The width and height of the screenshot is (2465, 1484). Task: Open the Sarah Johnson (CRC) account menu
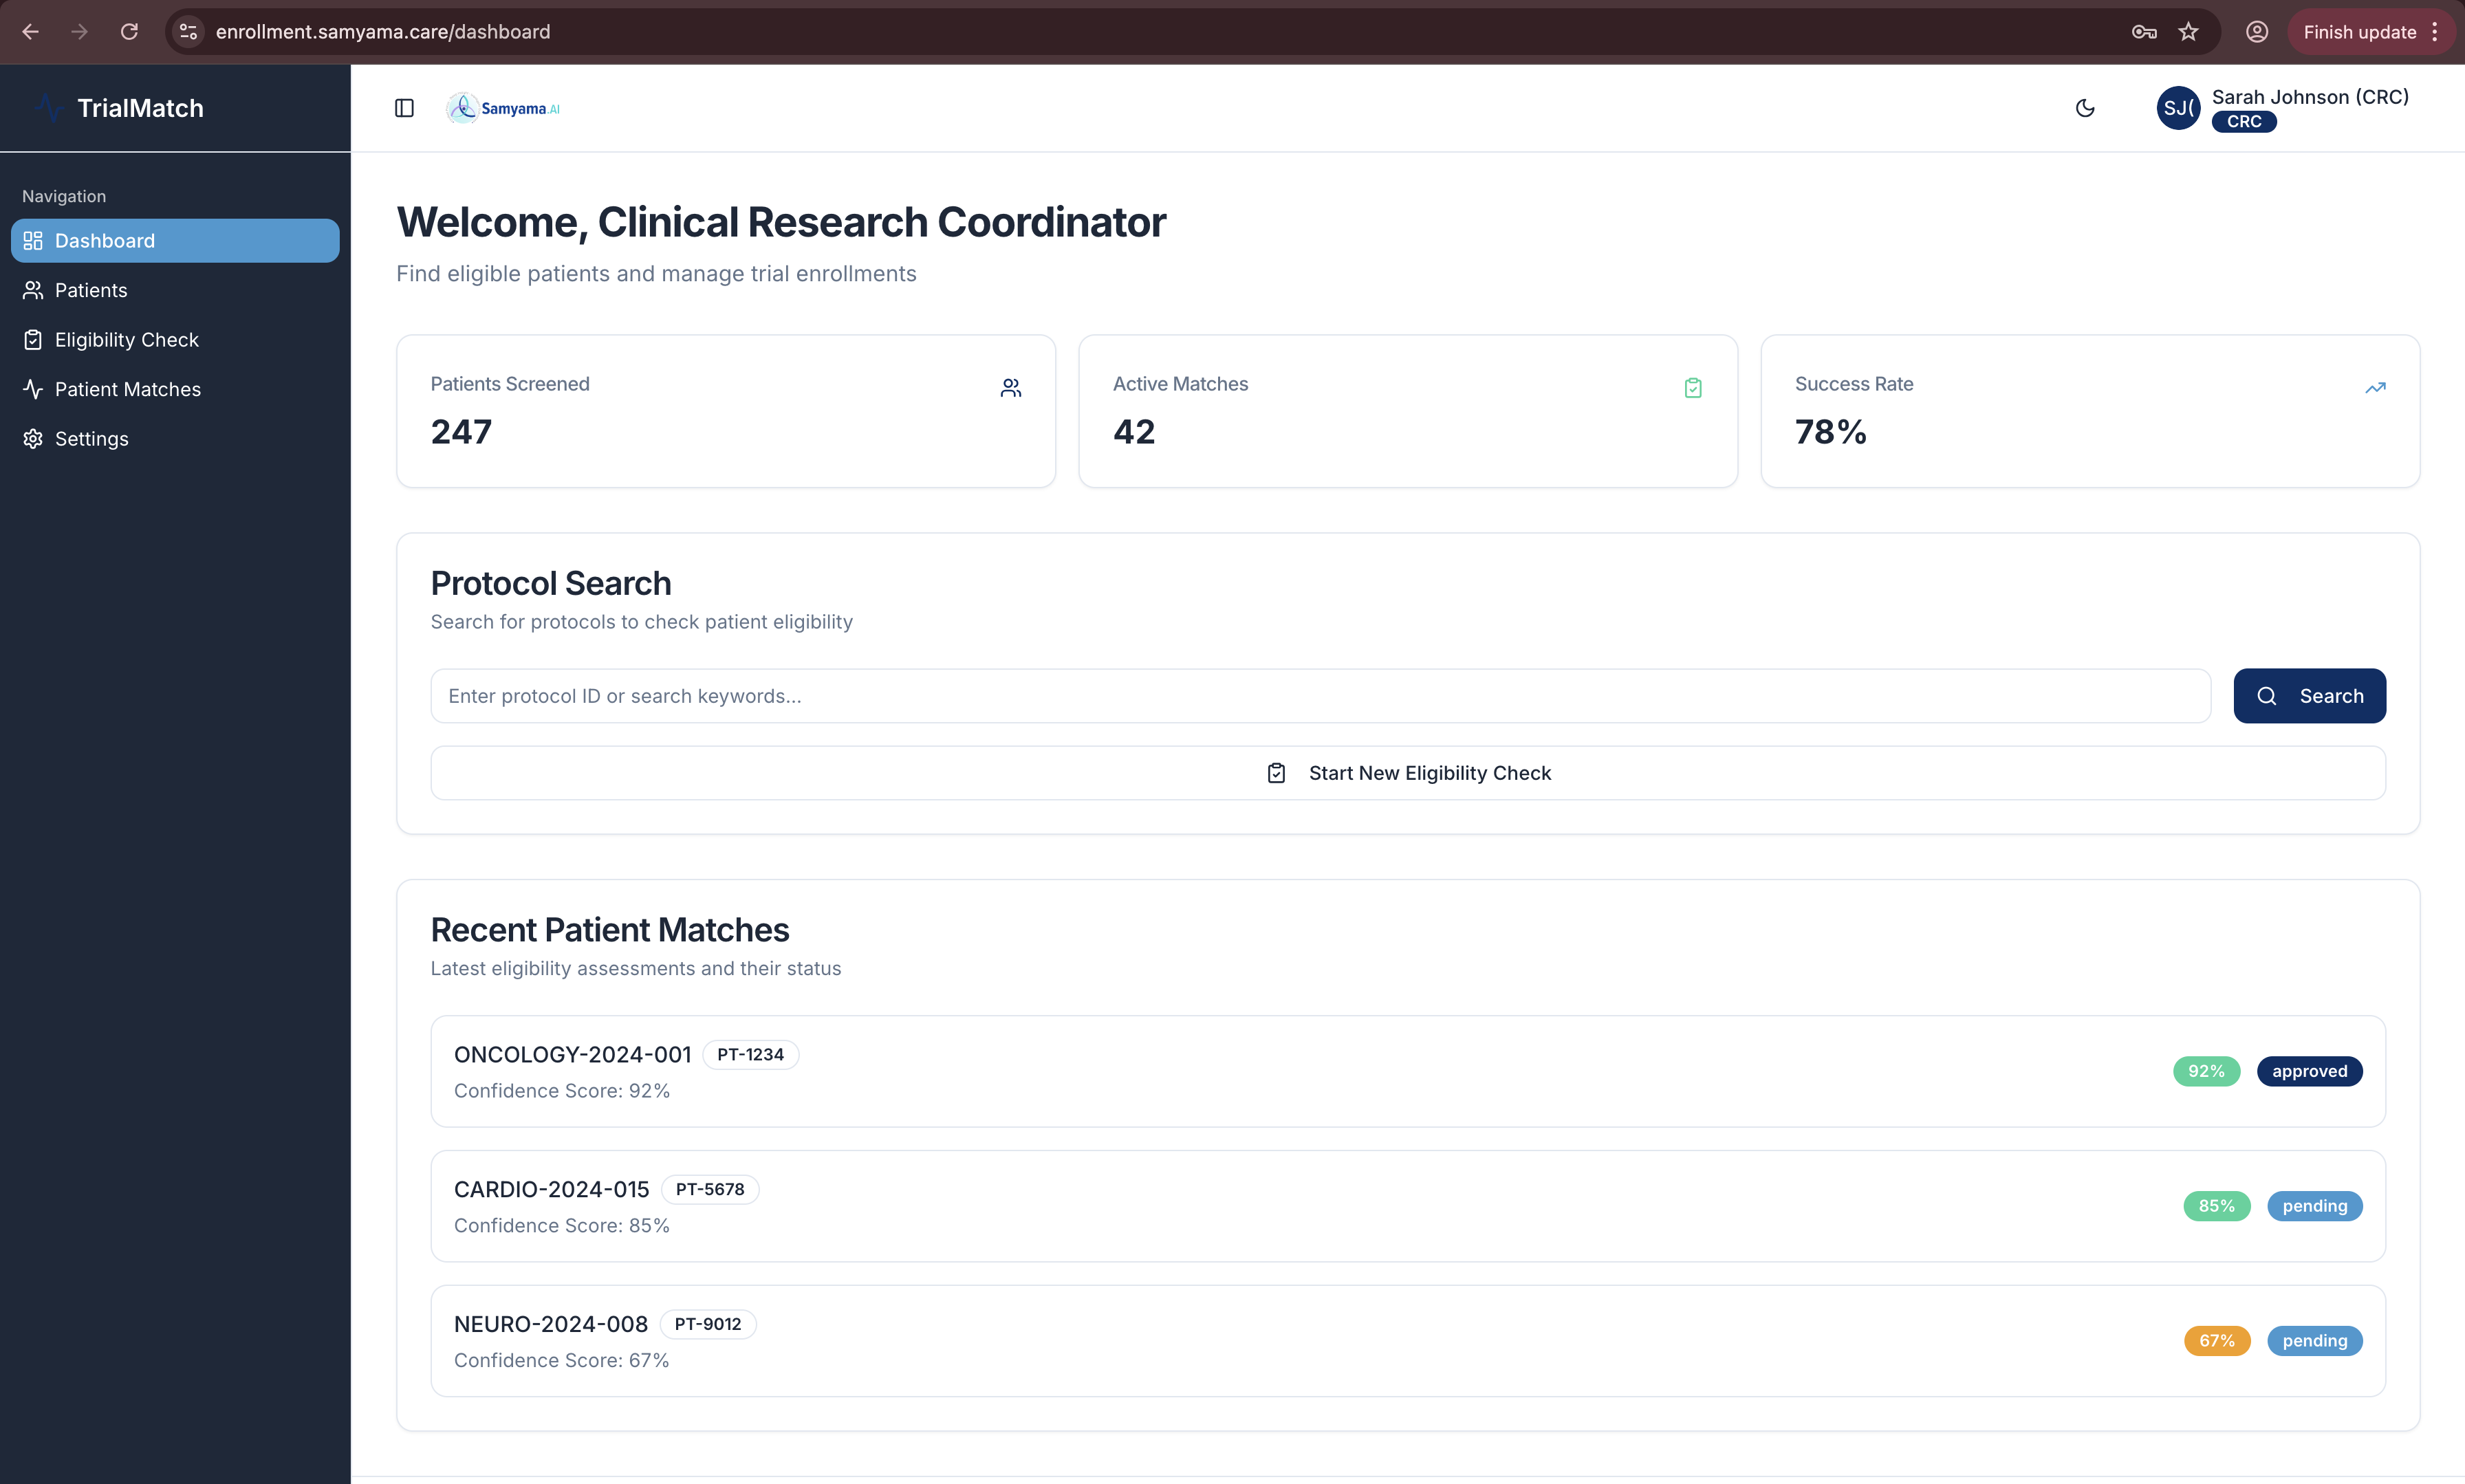click(2309, 97)
